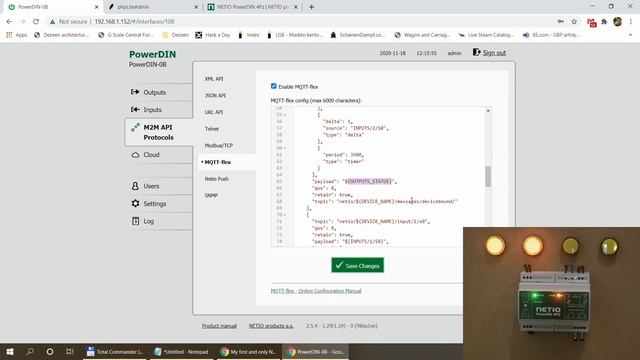
Task: Click the highlighted OUTPUTS_STATUS payload text
Action: click(370, 181)
